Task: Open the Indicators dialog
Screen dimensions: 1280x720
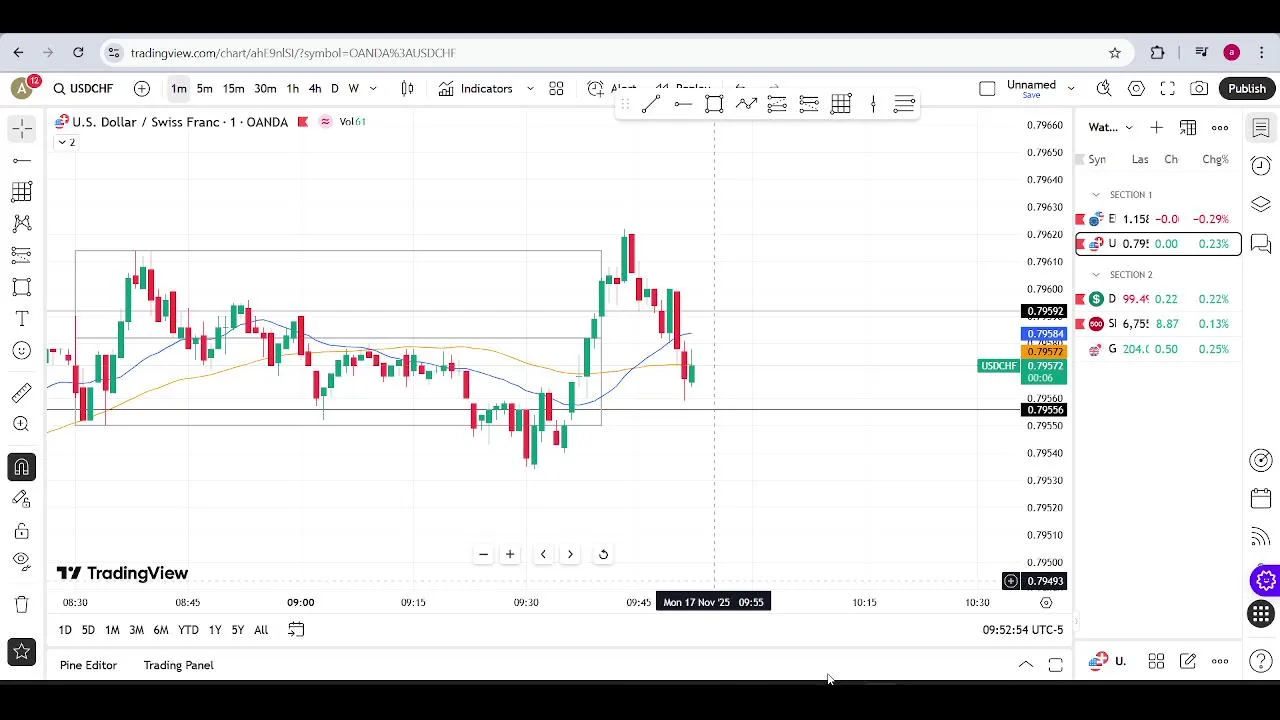Action: (x=475, y=89)
